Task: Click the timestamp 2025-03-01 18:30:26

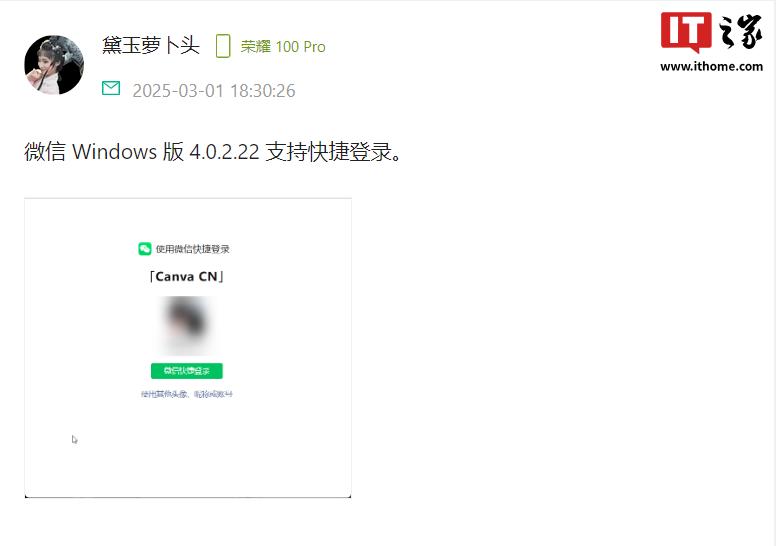Action: 214,91
